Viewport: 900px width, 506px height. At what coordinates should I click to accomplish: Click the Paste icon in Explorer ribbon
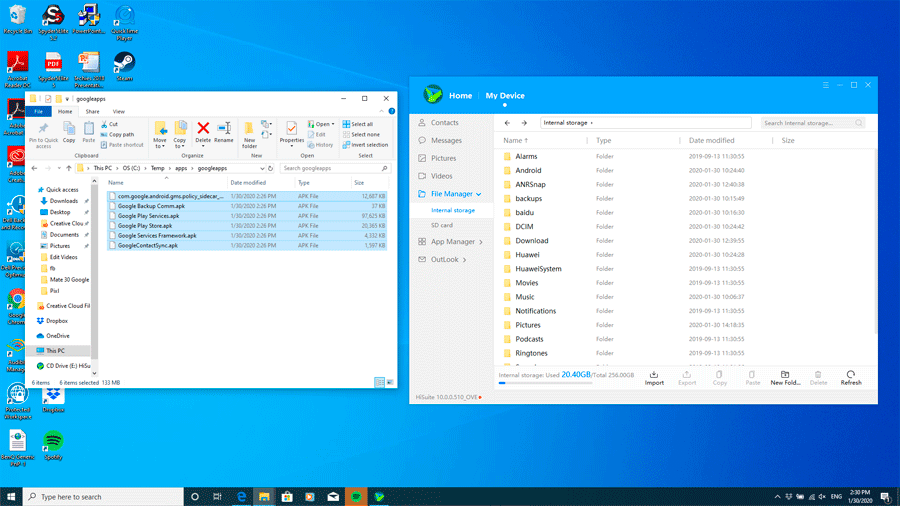[x=89, y=128]
